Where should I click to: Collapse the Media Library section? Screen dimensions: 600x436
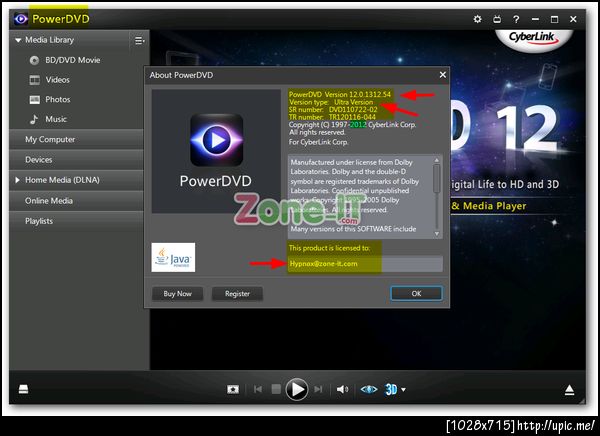coord(18,40)
